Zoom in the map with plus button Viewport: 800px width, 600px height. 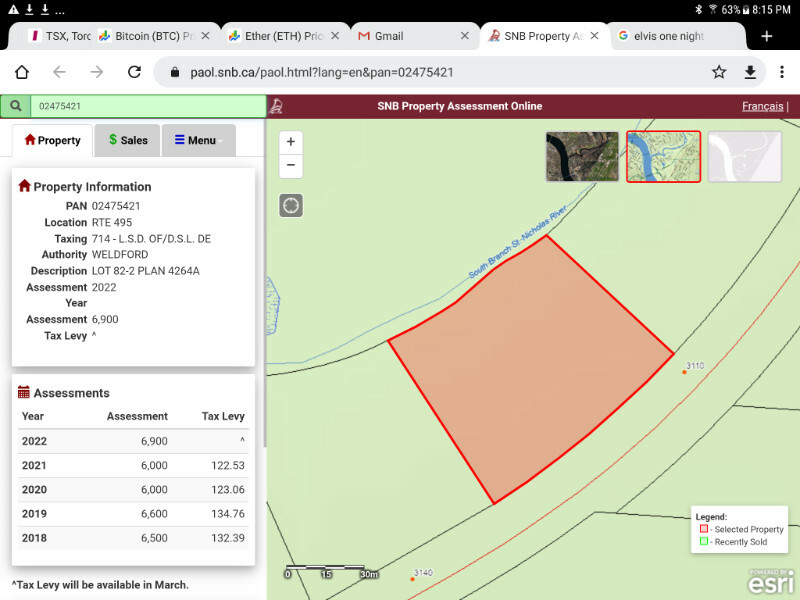click(x=291, y=142)
